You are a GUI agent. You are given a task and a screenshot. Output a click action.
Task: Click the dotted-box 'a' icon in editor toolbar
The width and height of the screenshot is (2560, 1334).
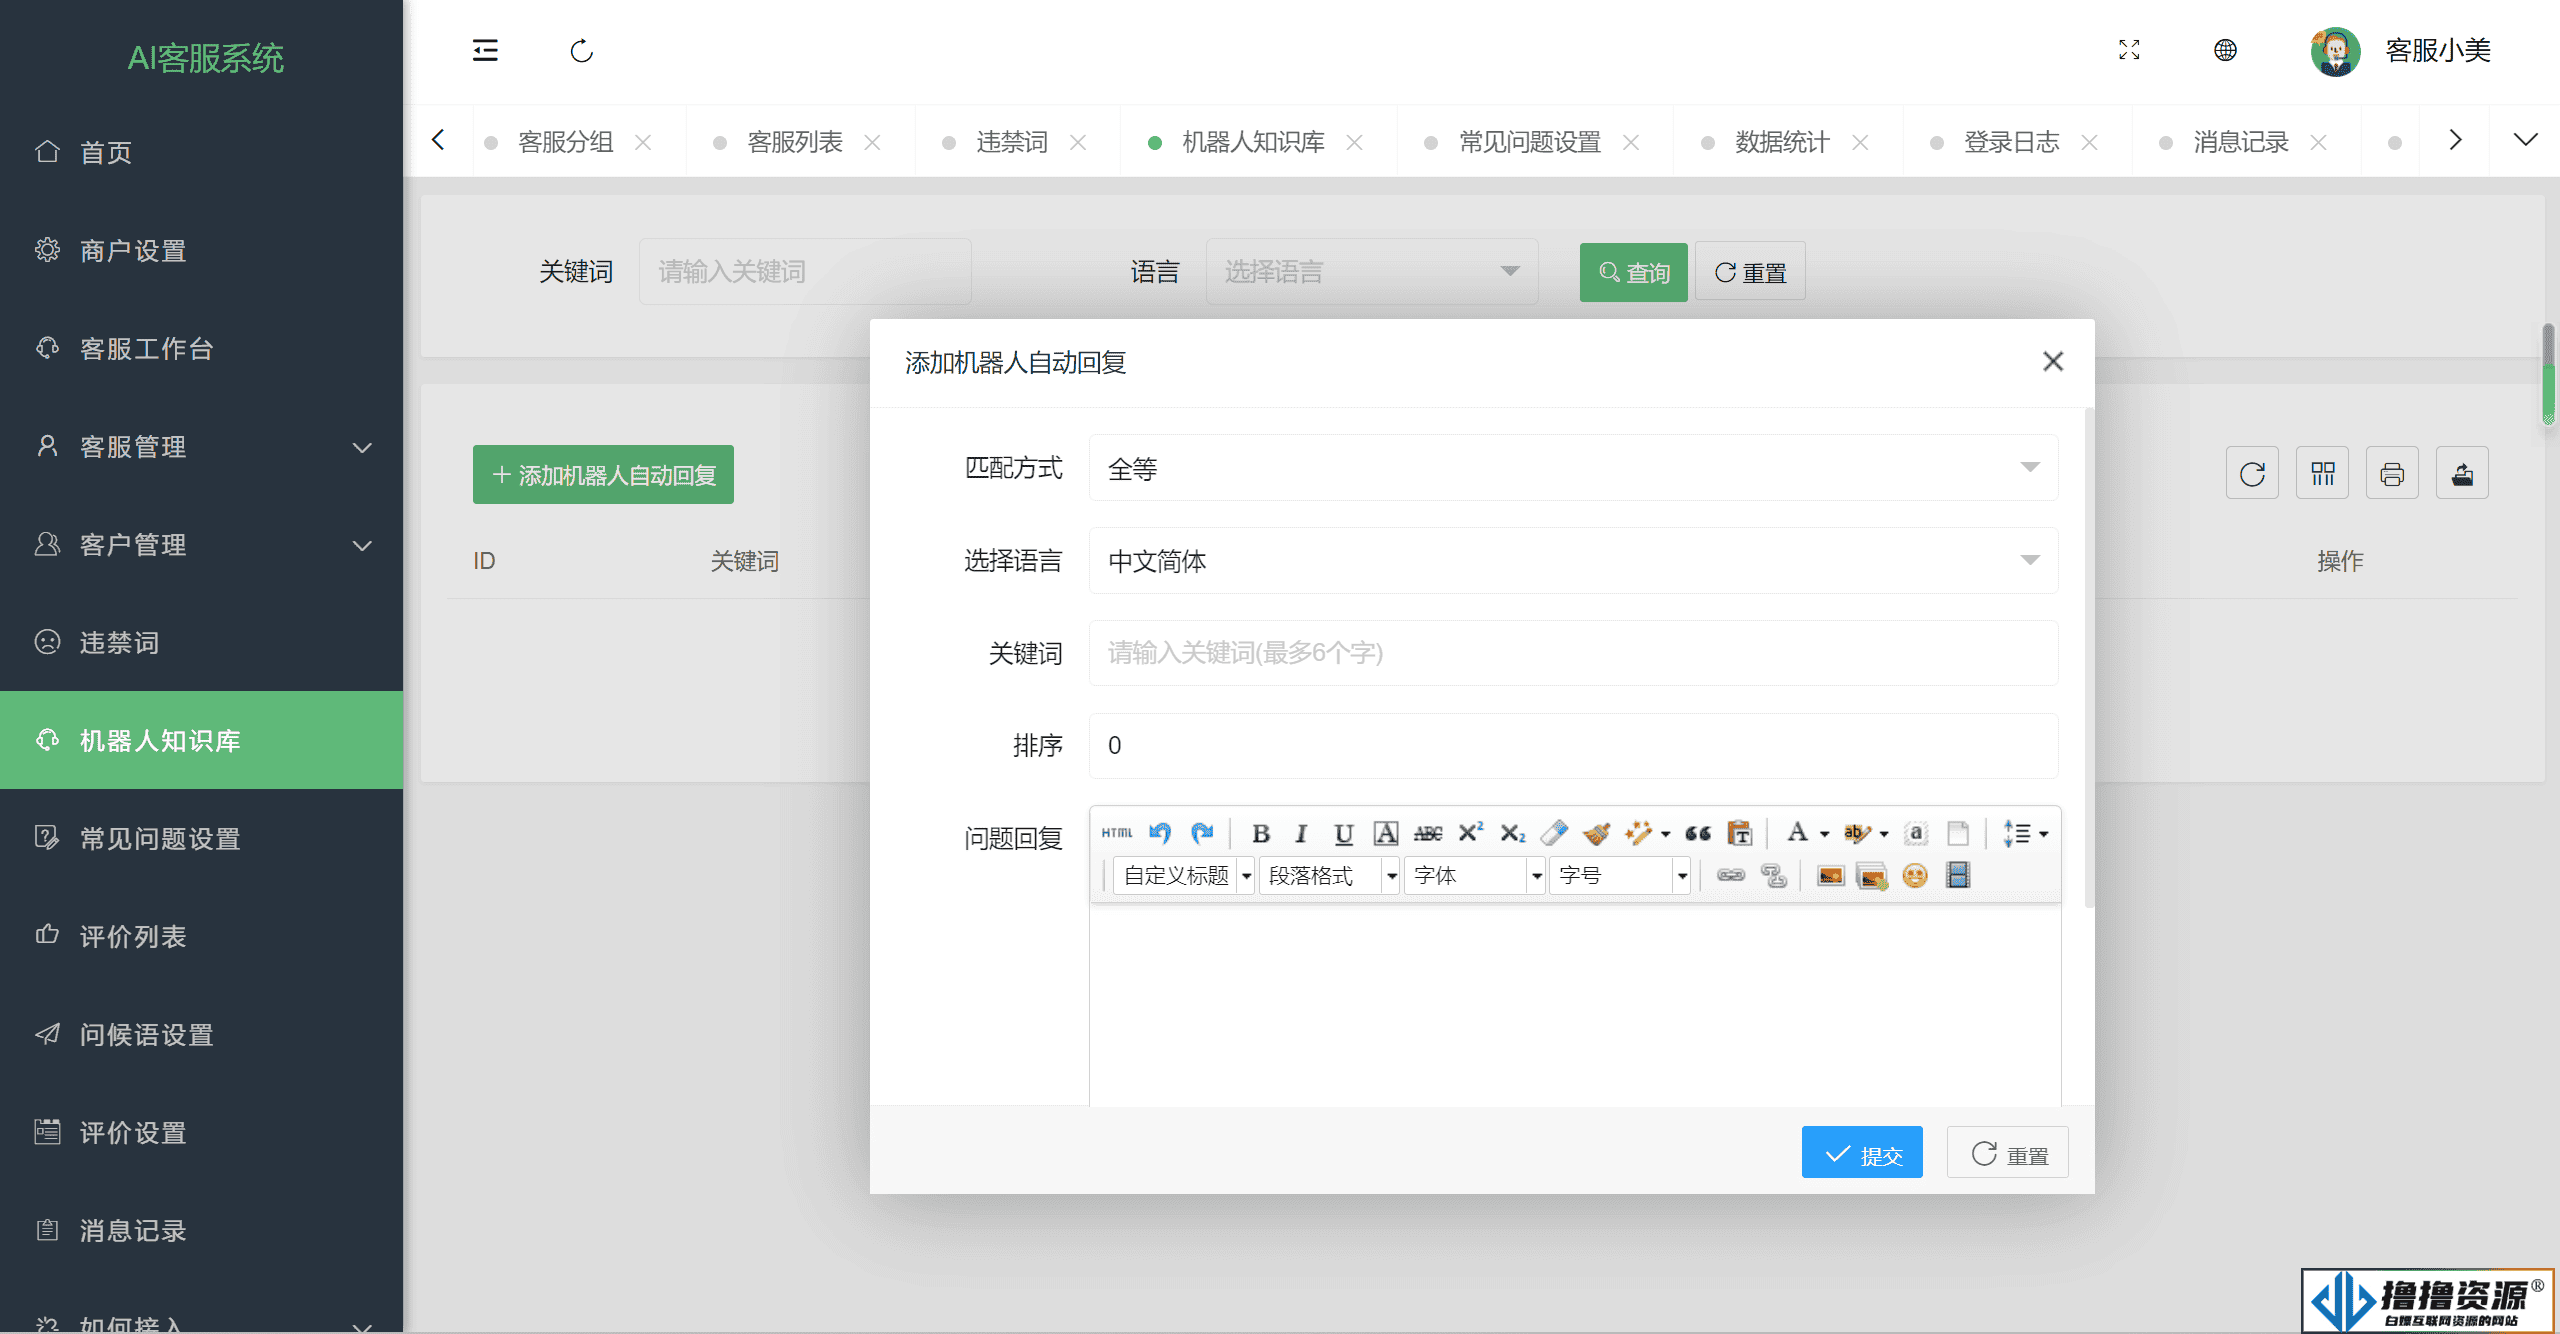[x=1916, y=833]
